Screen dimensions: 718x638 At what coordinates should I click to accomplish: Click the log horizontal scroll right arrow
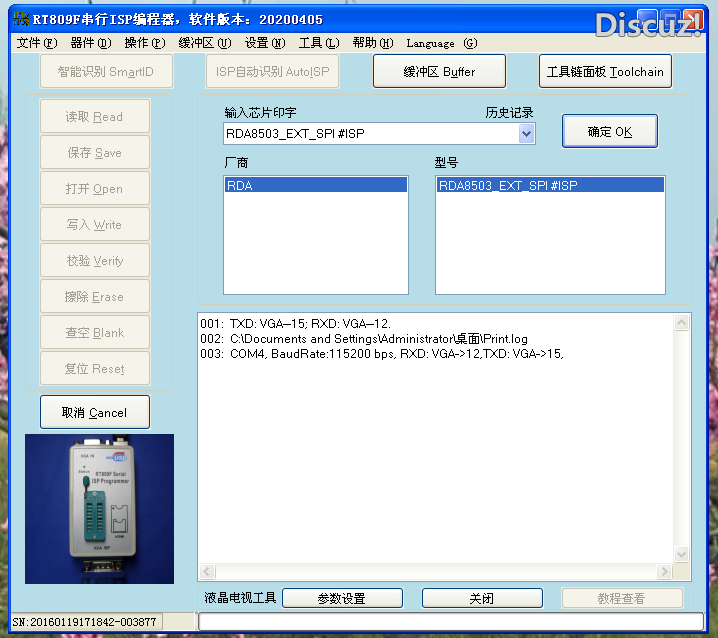pos(664,572)
